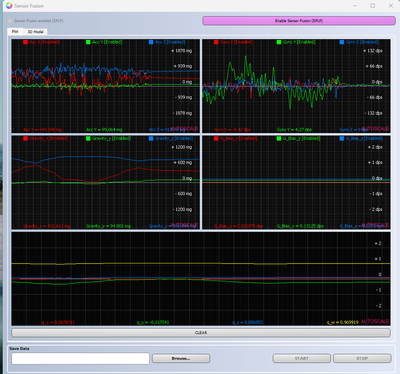This screenshot has height=374, width=400.
Task: Toggle the blue G_Bias_z legend swatch
Action: click(x=342, y=138)
